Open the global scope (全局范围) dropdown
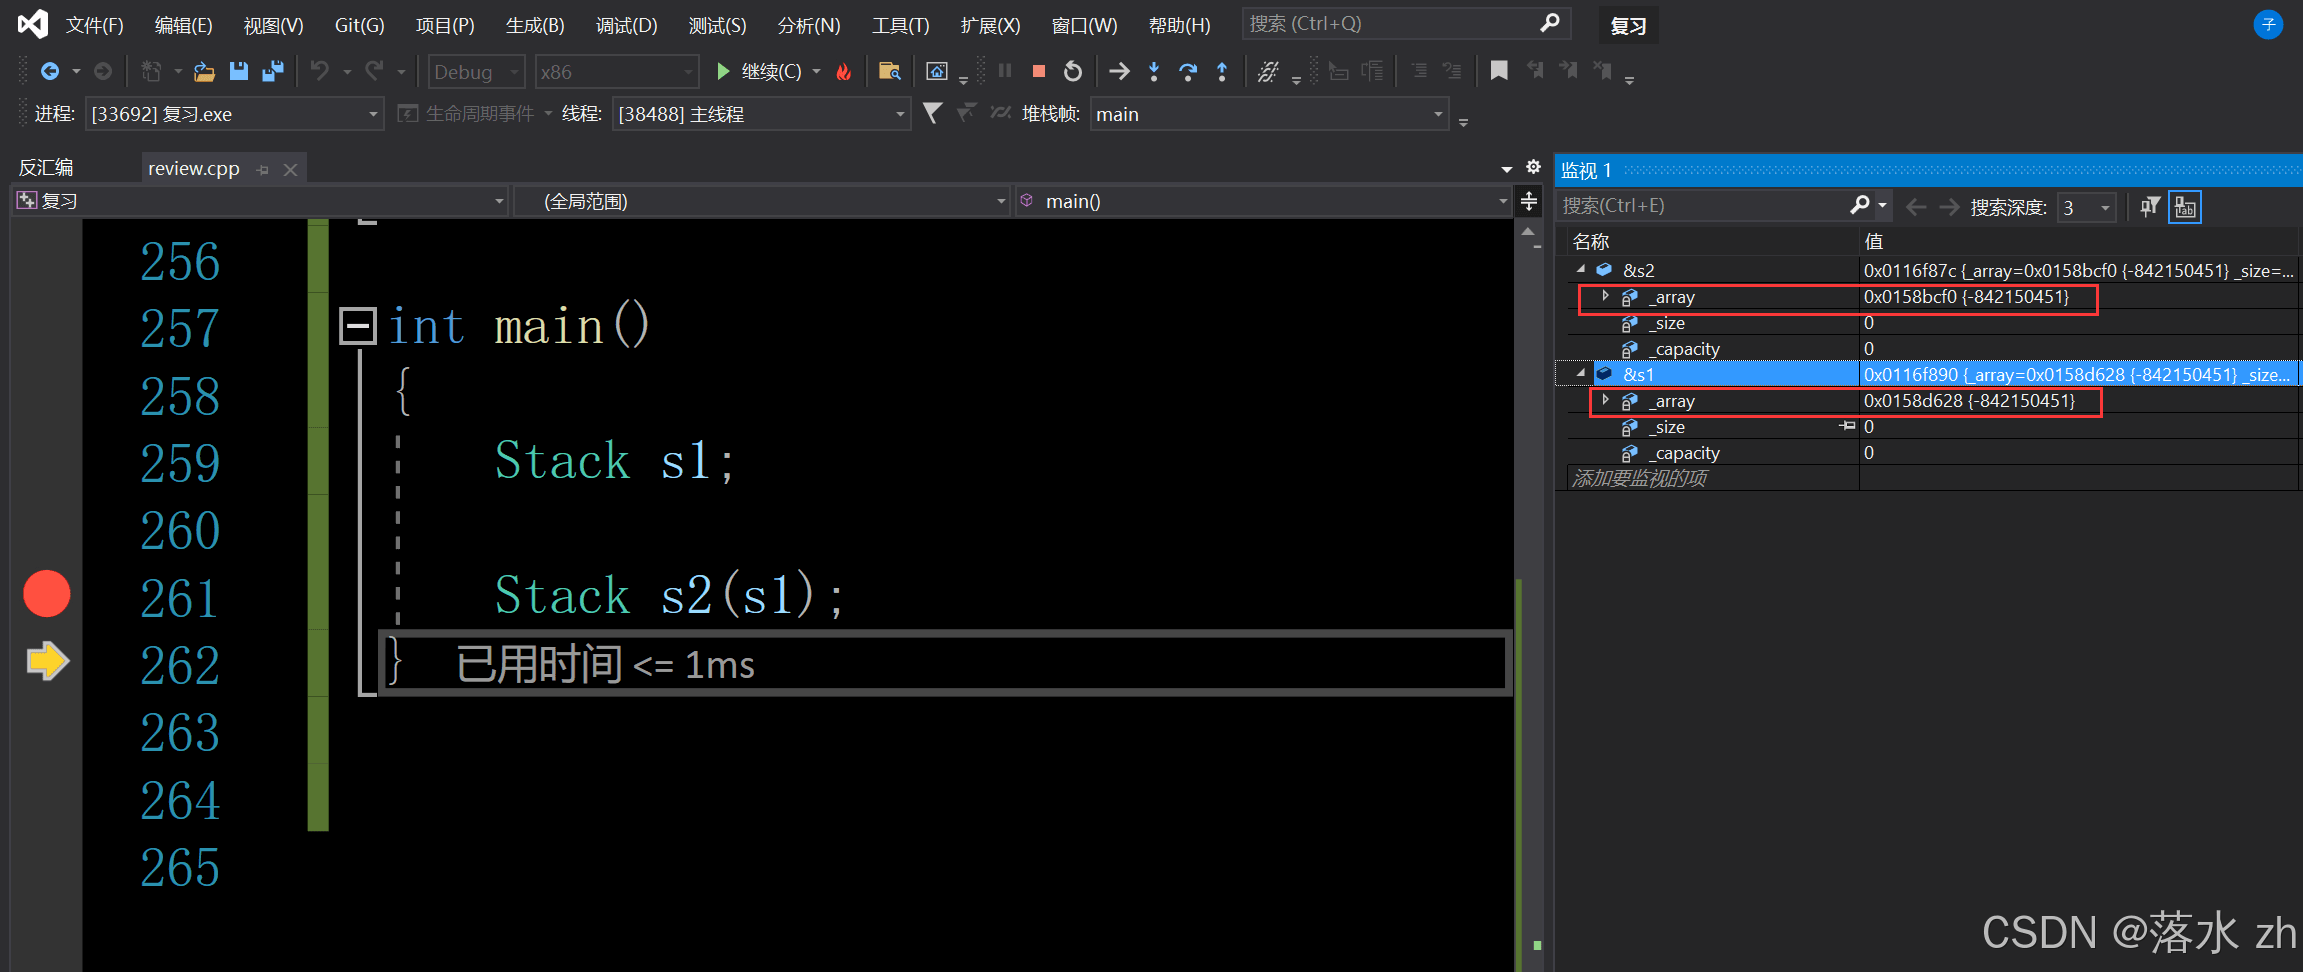 pos(760,201)
